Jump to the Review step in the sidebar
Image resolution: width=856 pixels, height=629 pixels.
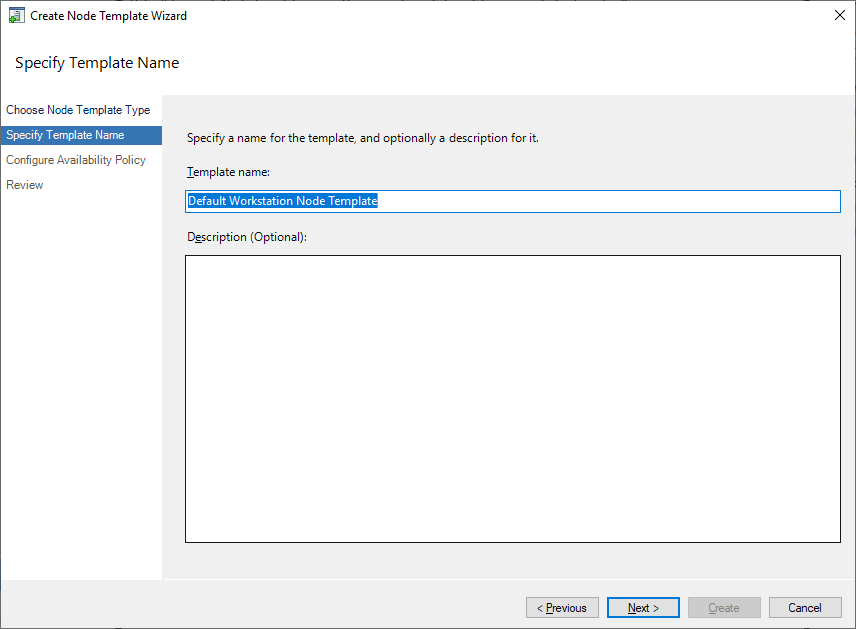click(24, 184)
